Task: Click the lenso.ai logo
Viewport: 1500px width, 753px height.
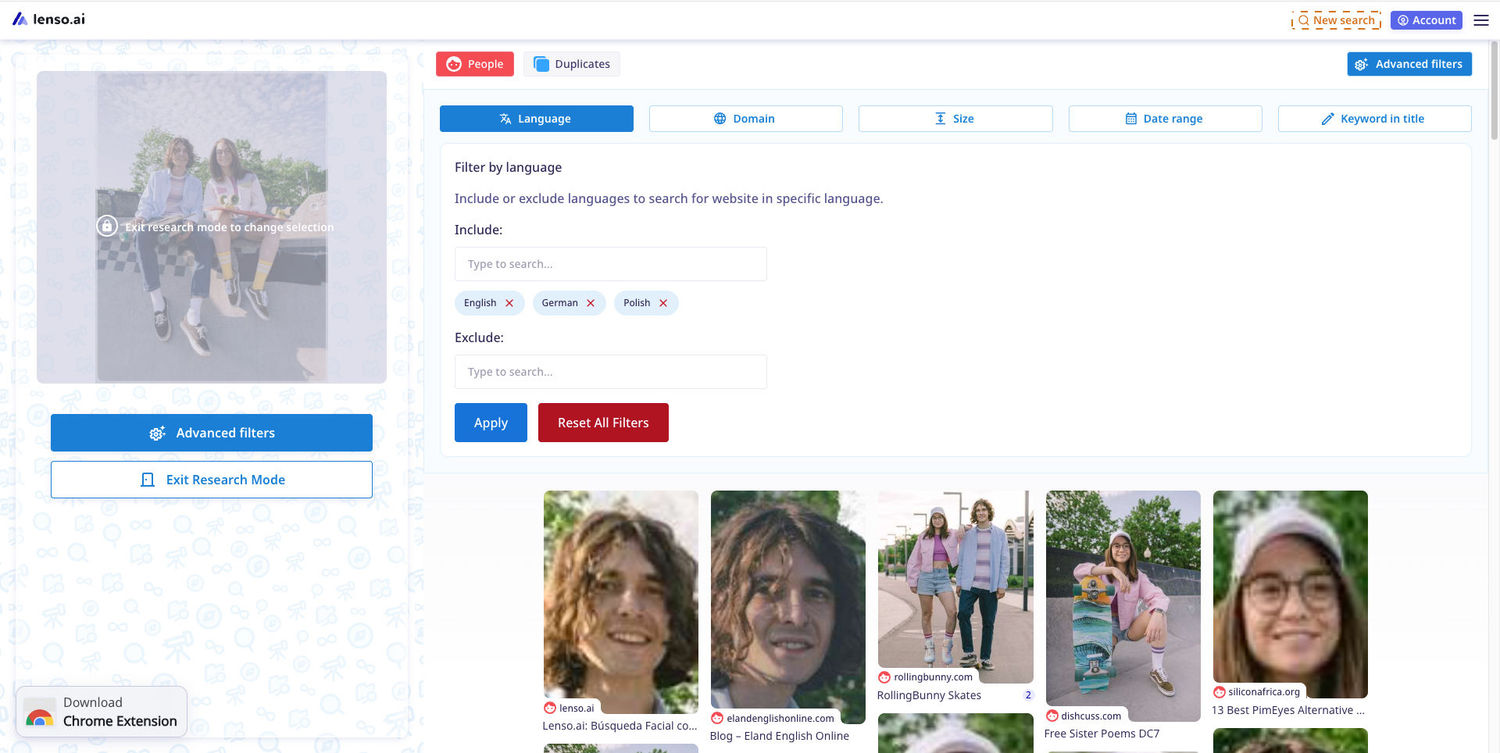Action: tap(50, 19)
